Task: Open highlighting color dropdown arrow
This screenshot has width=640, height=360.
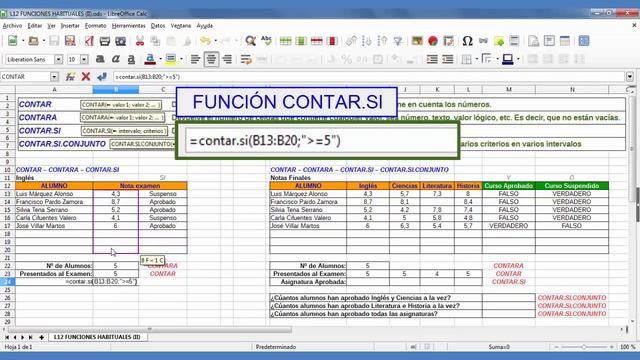Action: click(x=181, y=60)
